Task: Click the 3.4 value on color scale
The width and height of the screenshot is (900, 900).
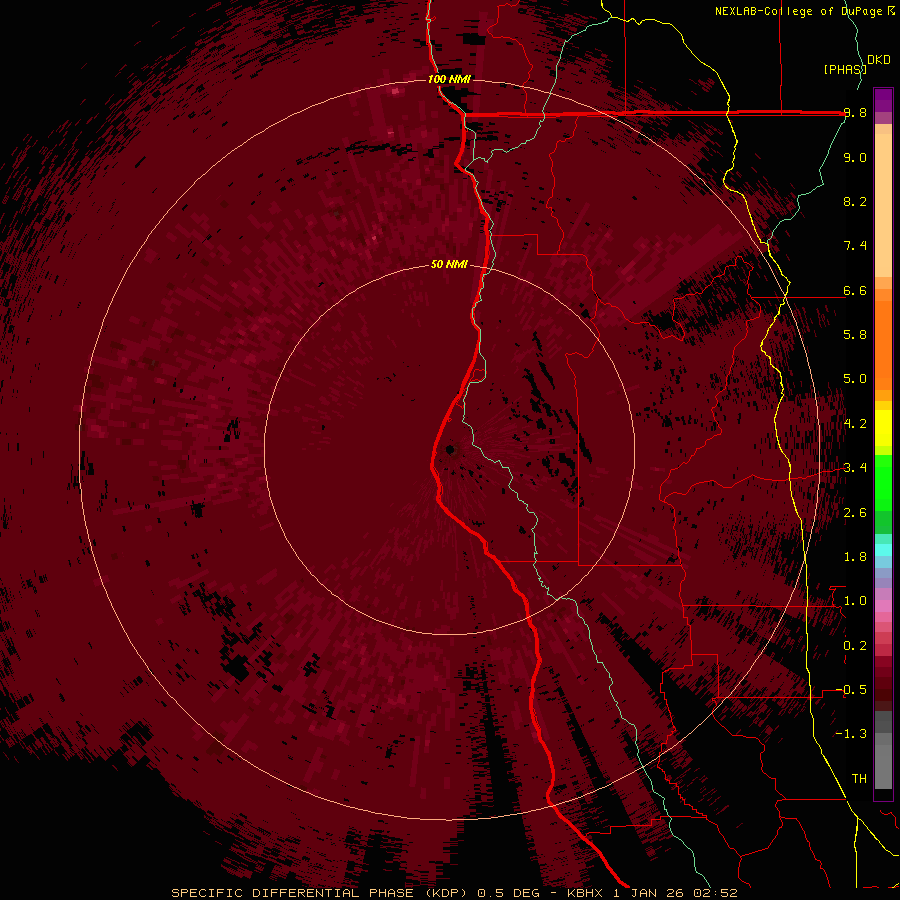Action: (x=855, y=468)
